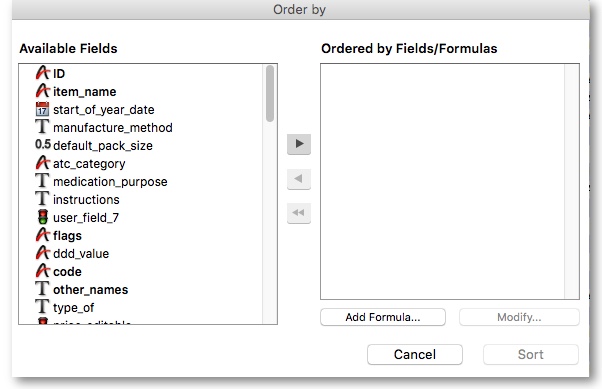Viewport: 602px width, 389px height.
Task: Click the alpha icon beside ID
Action: click(x=43, y=73)
